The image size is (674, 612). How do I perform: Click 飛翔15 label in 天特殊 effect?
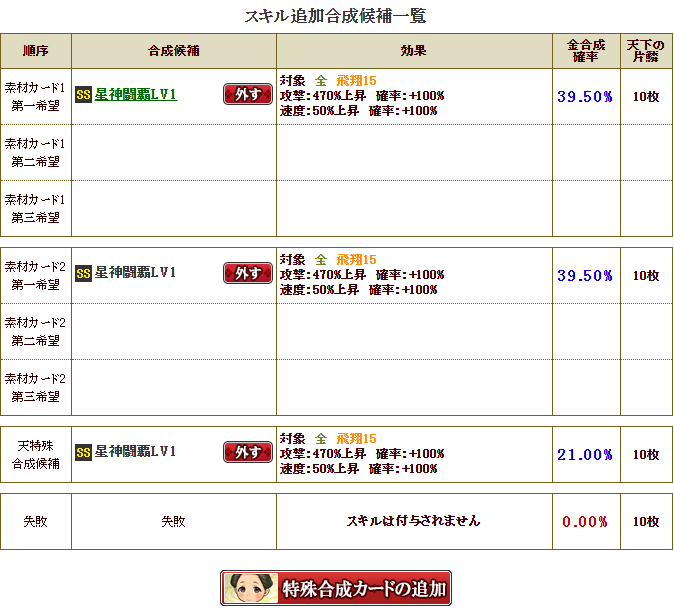tap(356, 438)
